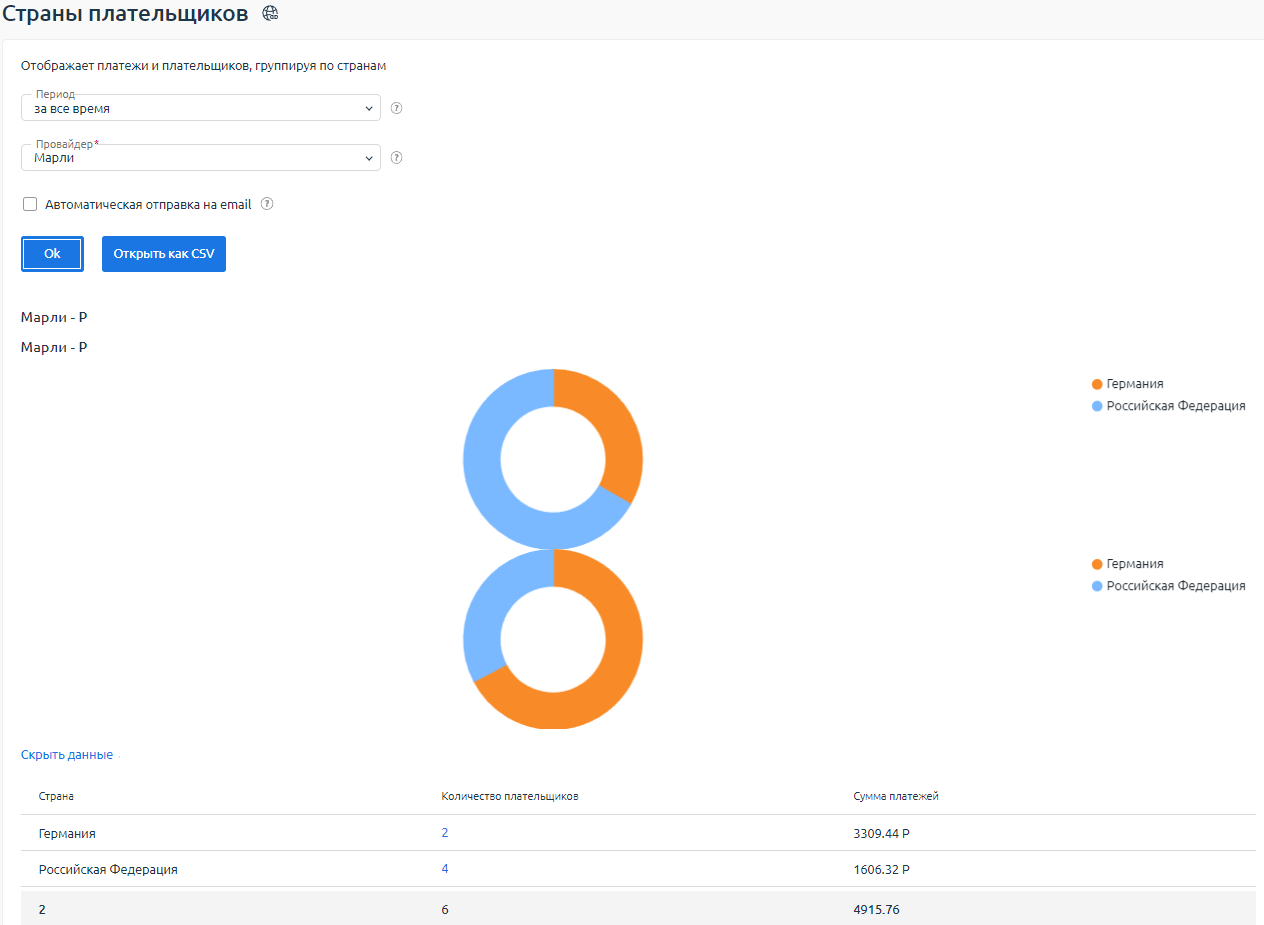
Task: Open payer count link for Российская Федерация
Action: (x=445, y=869)
